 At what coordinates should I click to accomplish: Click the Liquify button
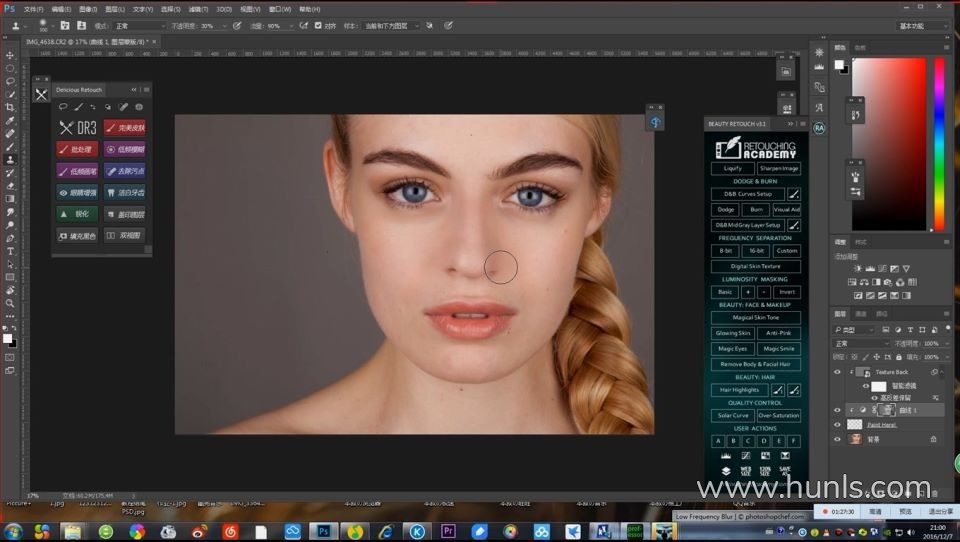coord(732,168)
